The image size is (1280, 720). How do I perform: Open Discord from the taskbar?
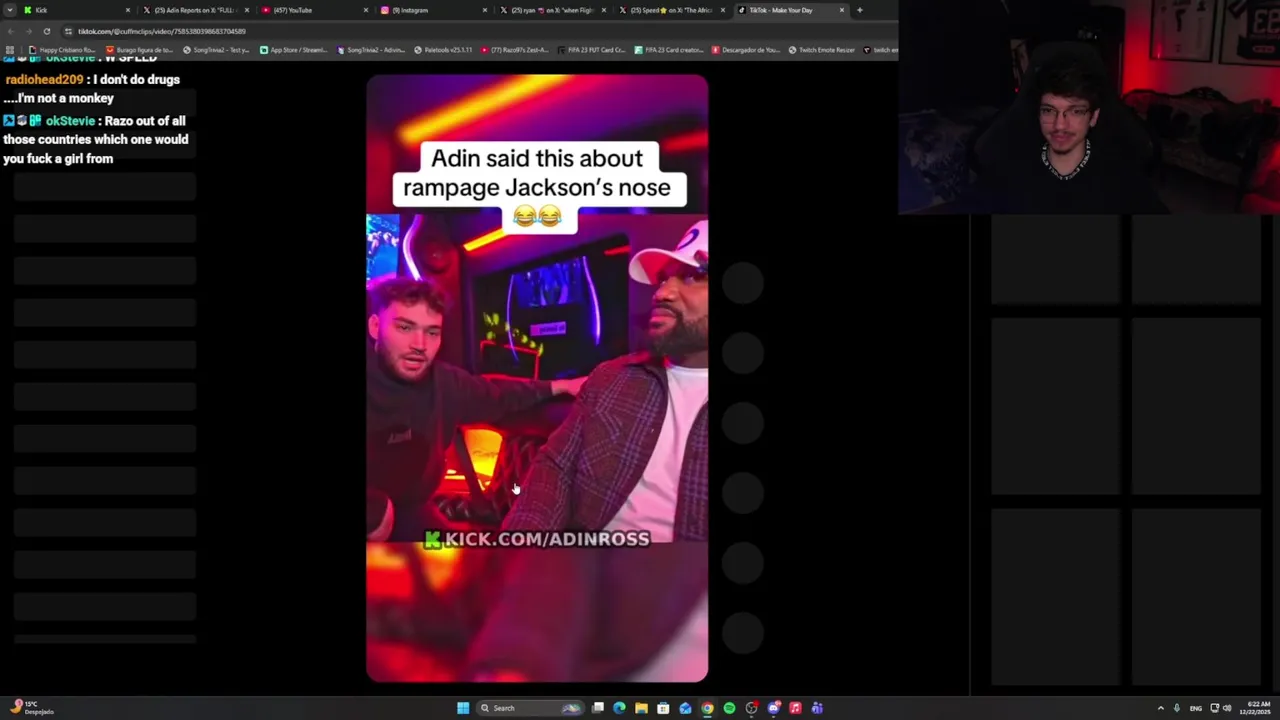(773, 708)
